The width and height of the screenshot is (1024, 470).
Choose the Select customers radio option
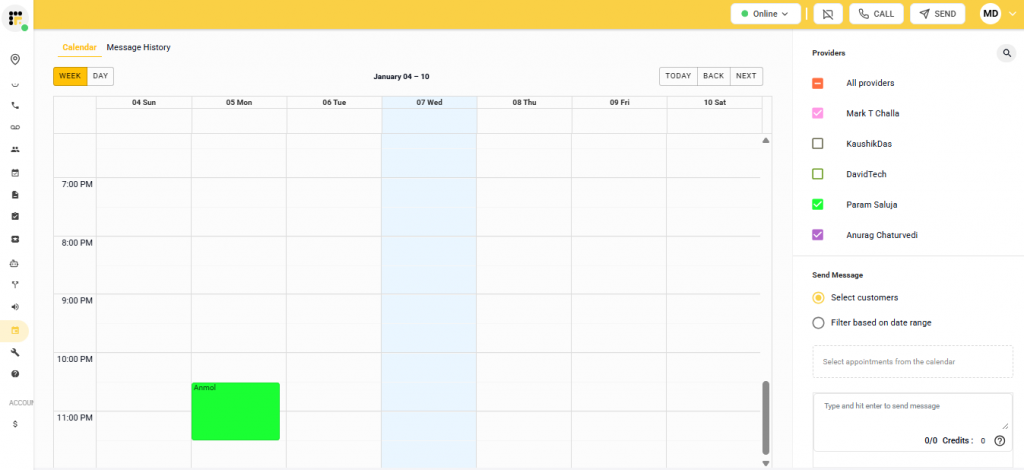click(x=818, y=298)
